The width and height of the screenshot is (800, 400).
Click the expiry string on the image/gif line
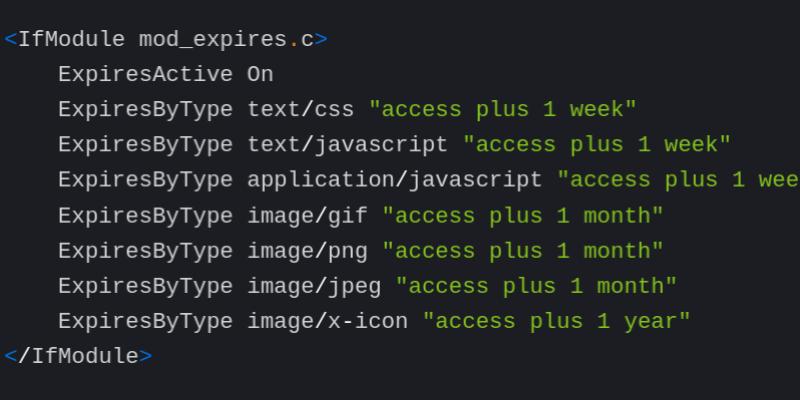(523, 215)
